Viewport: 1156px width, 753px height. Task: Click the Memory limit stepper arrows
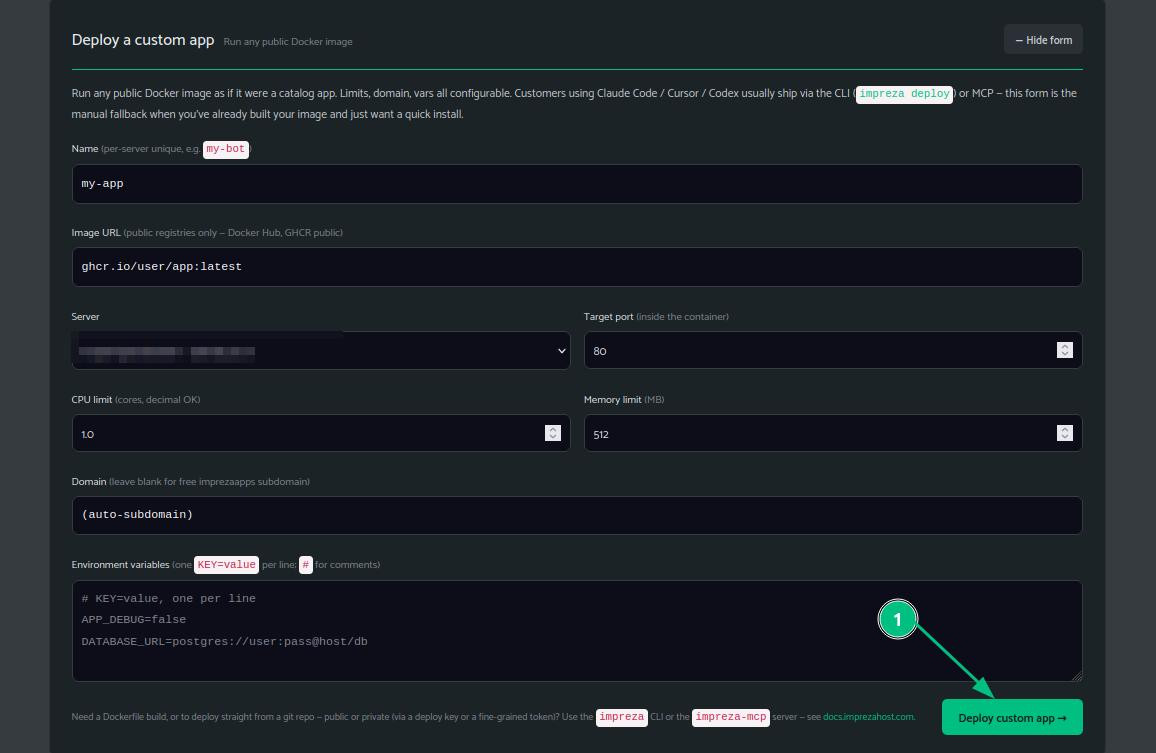coord(1065,434)
